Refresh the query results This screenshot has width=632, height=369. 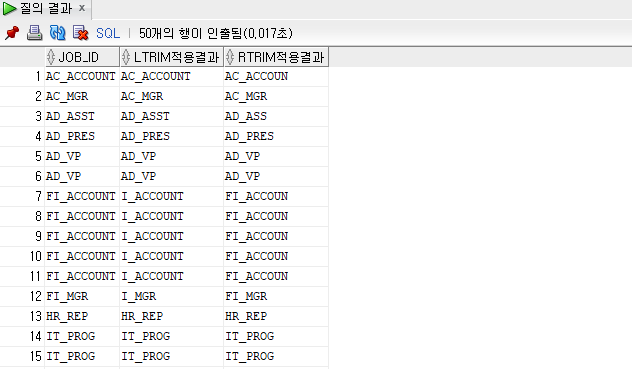(x=57, y=33)
